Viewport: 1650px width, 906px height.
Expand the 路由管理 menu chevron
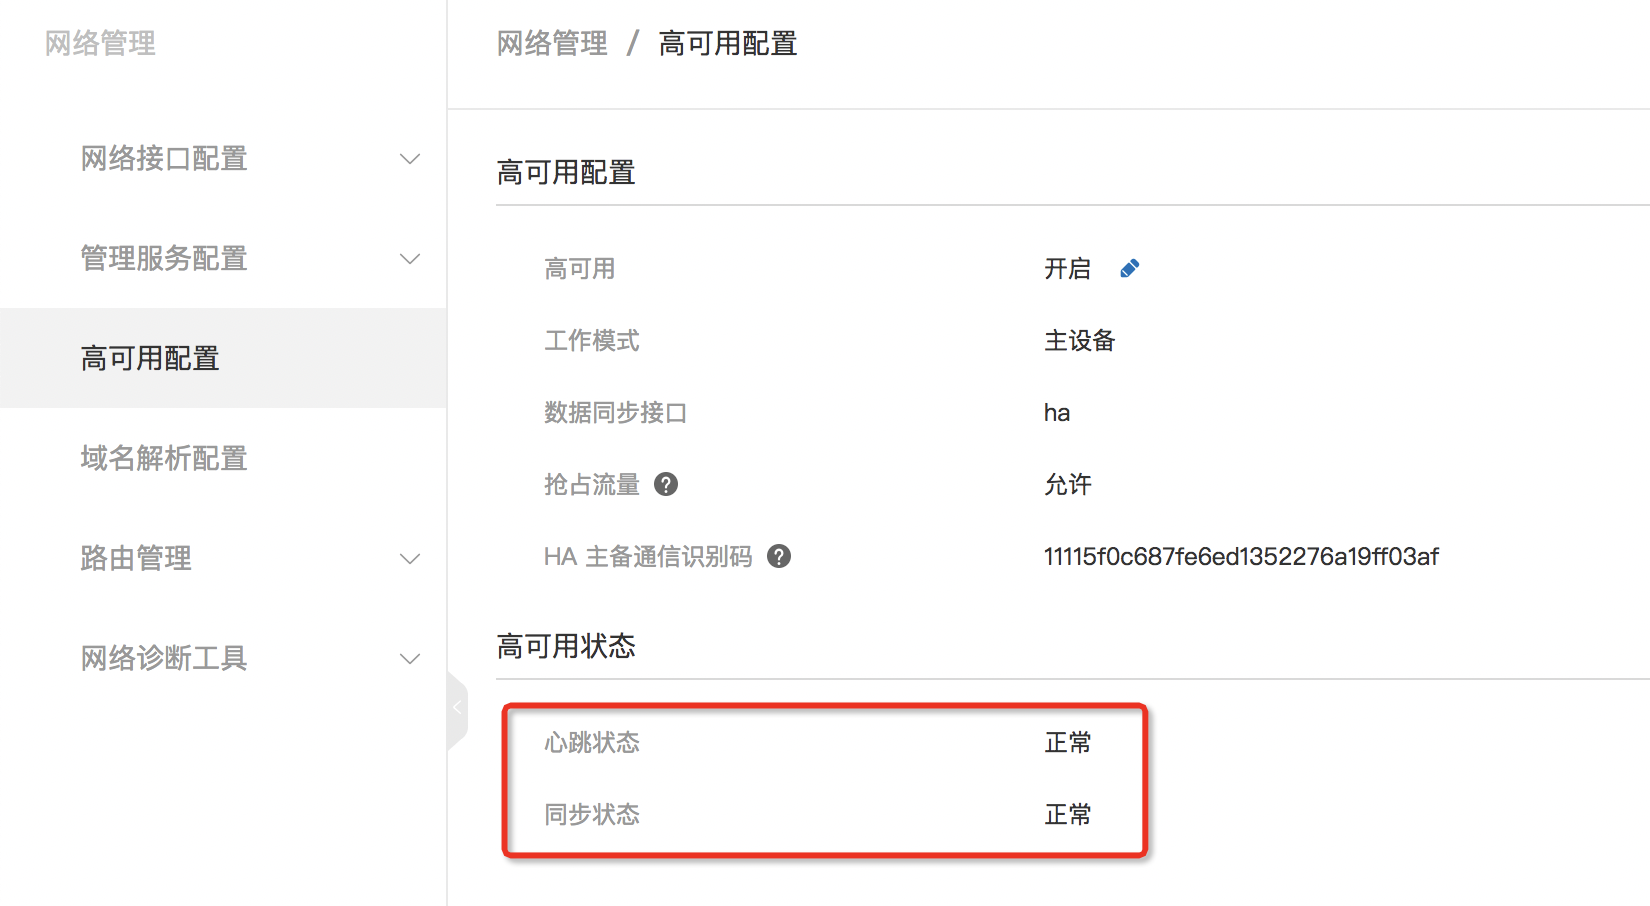pos(410,559)
